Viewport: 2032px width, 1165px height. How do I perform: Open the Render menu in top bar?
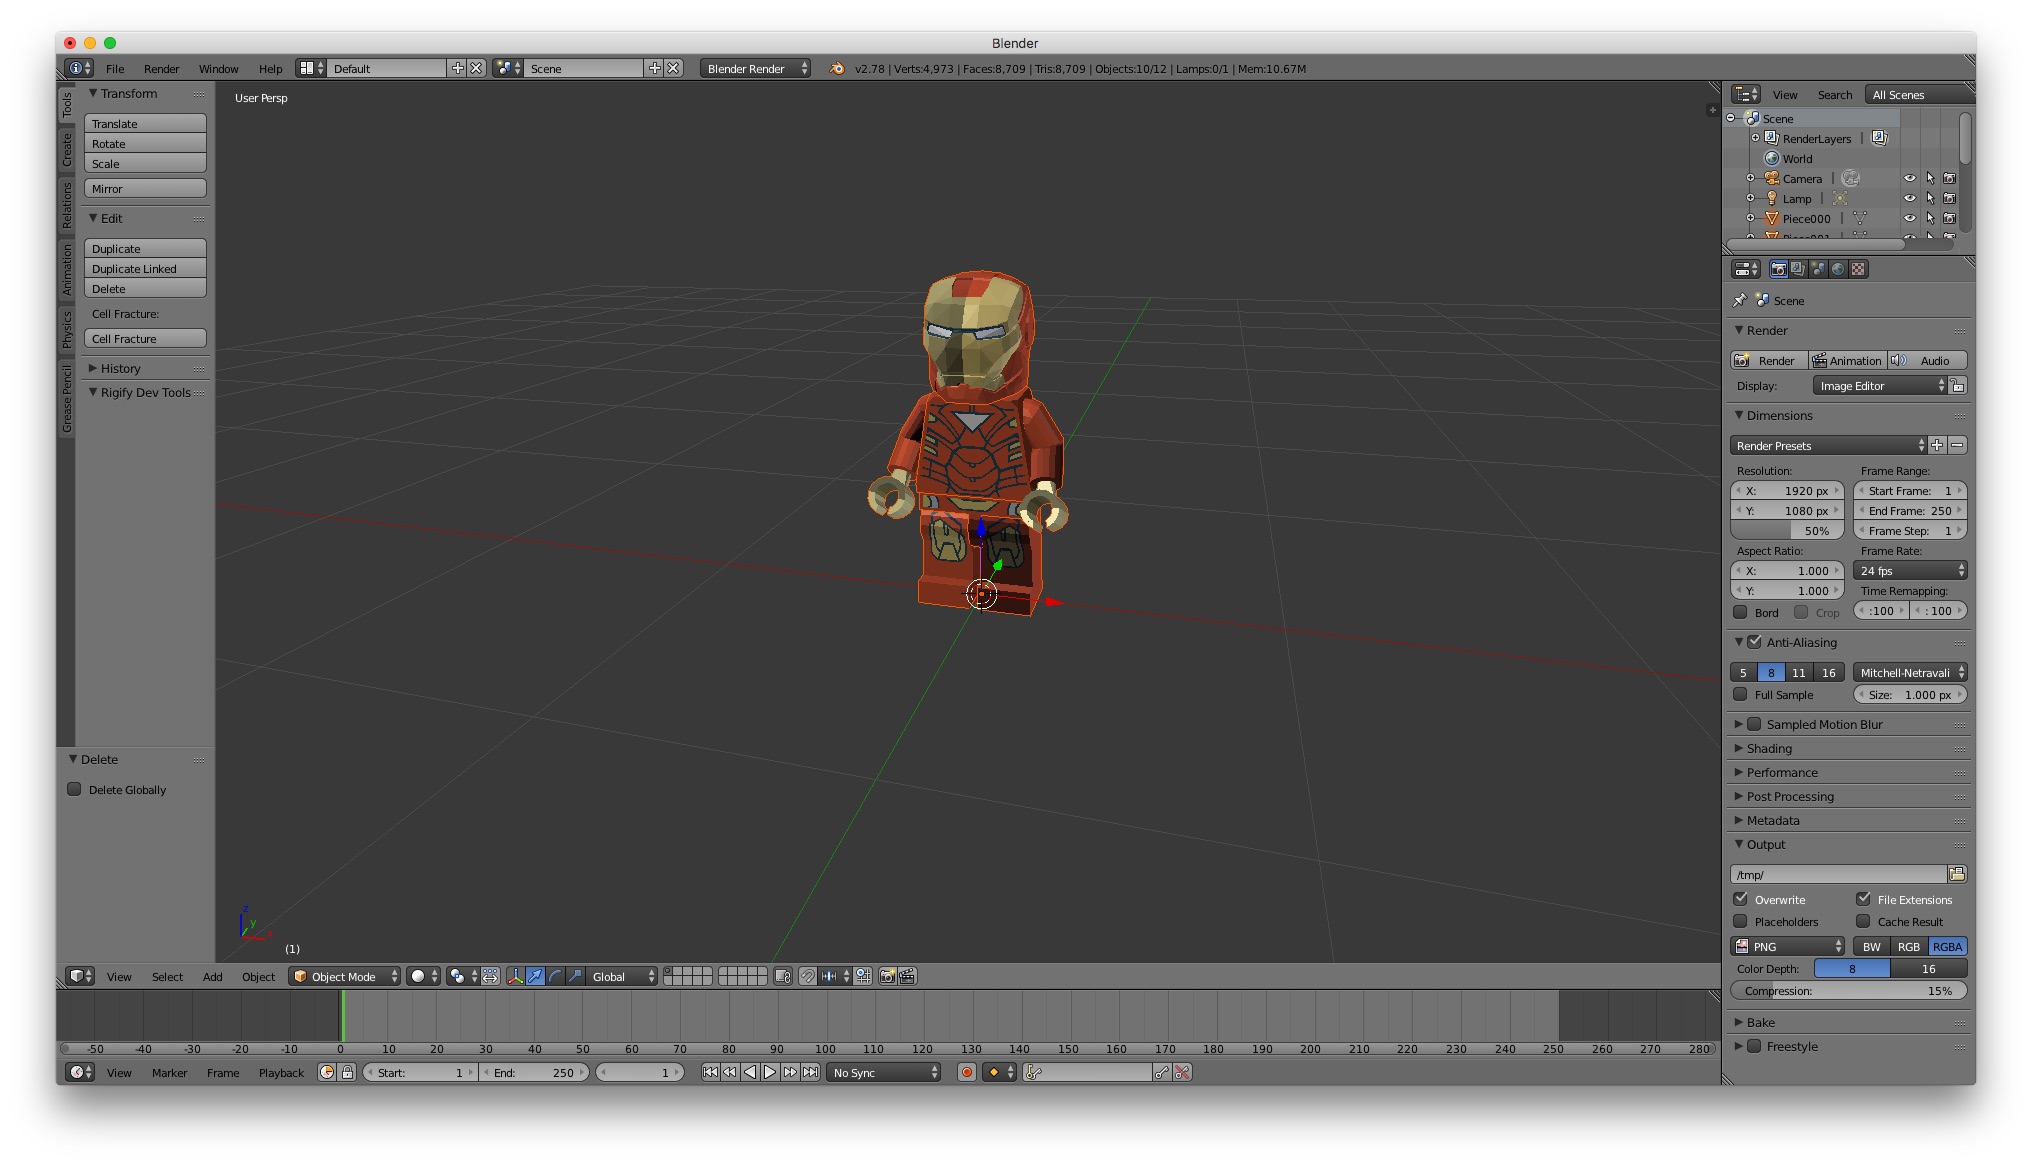click(x=161, y=69)
